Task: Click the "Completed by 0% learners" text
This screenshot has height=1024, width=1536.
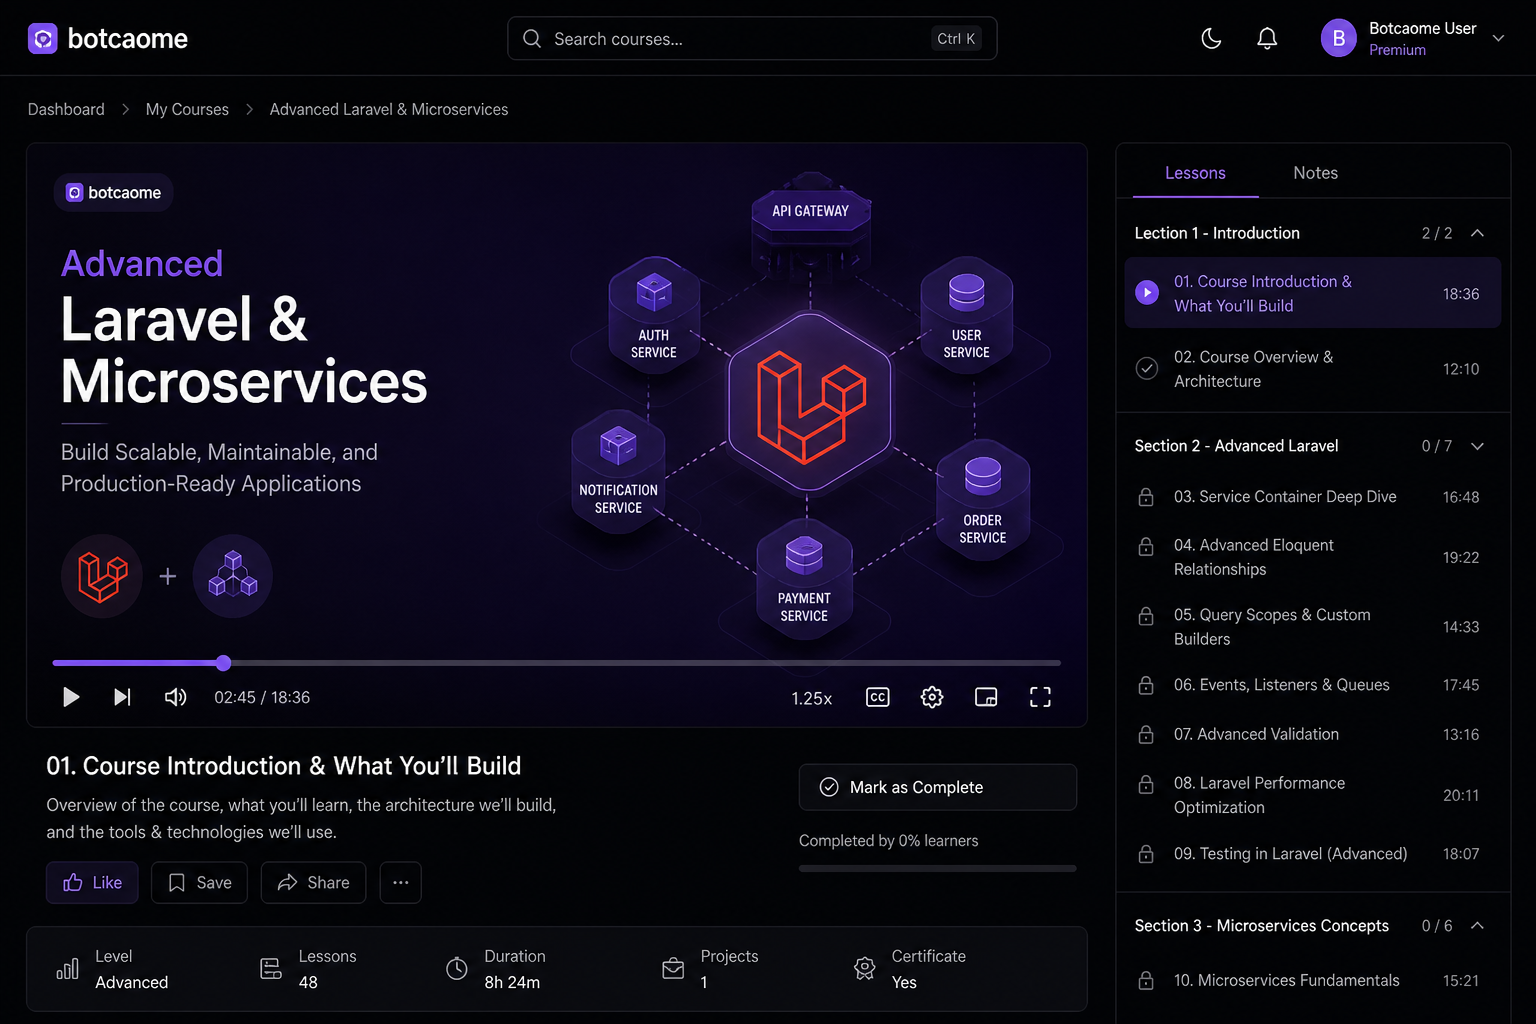Action: point(888,841)
